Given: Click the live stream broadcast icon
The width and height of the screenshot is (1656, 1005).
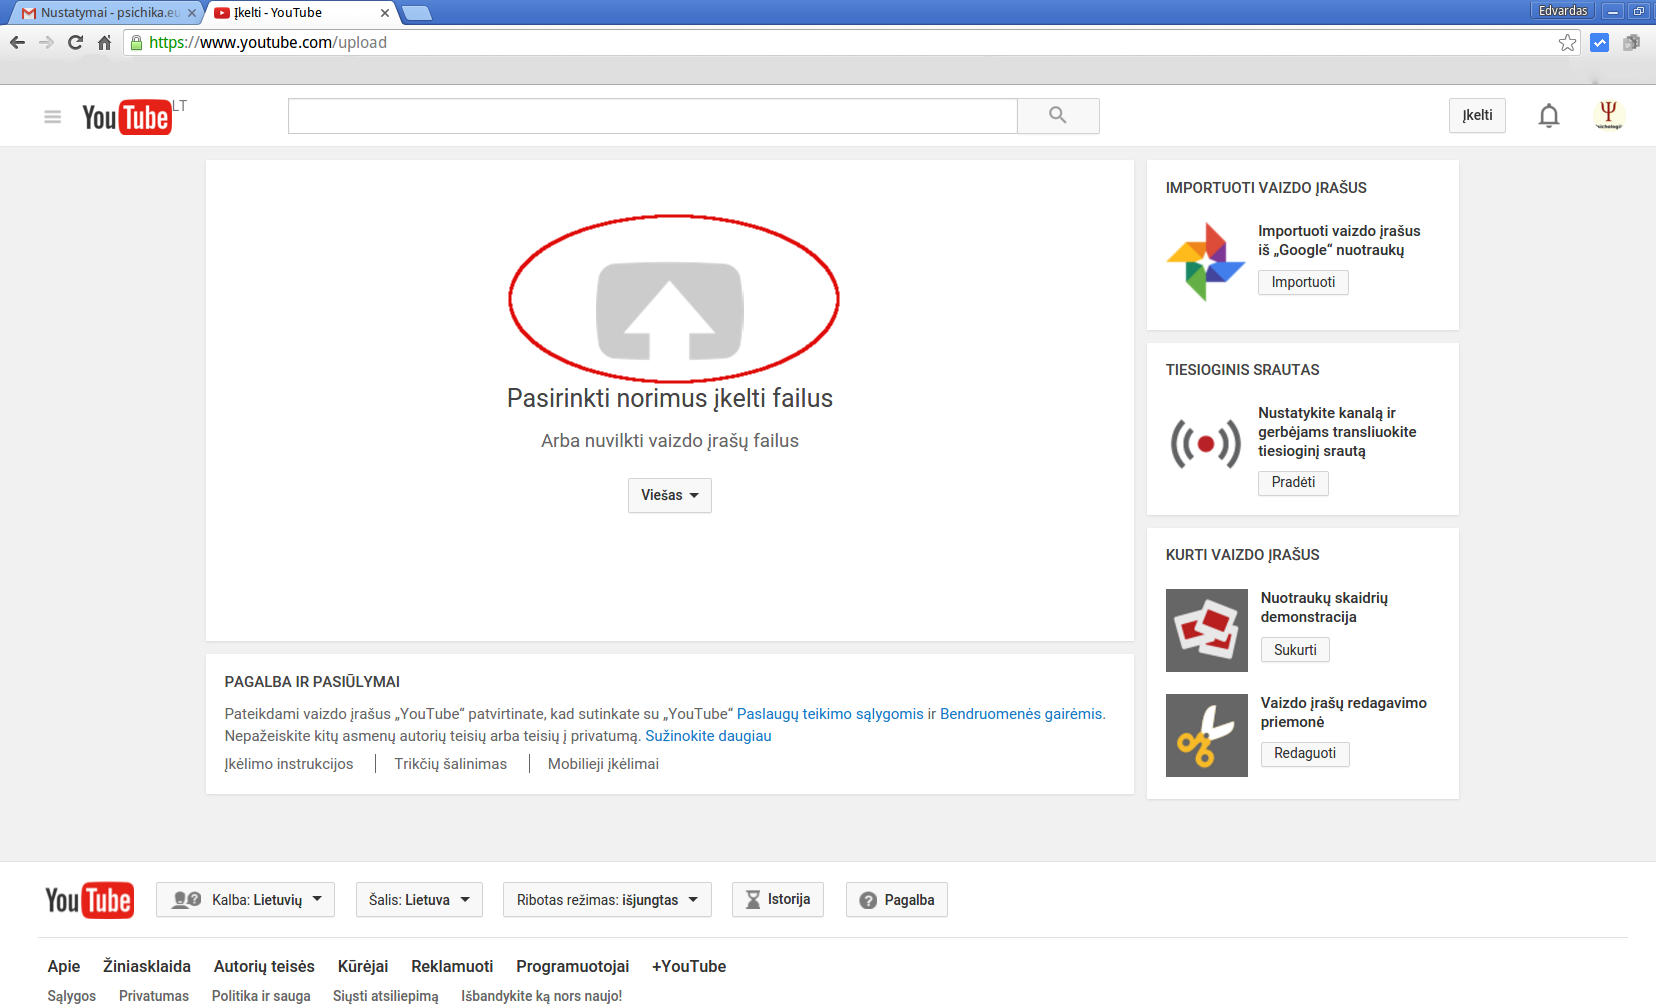Looking at the screenshot, I should (x=1206, y=443).
